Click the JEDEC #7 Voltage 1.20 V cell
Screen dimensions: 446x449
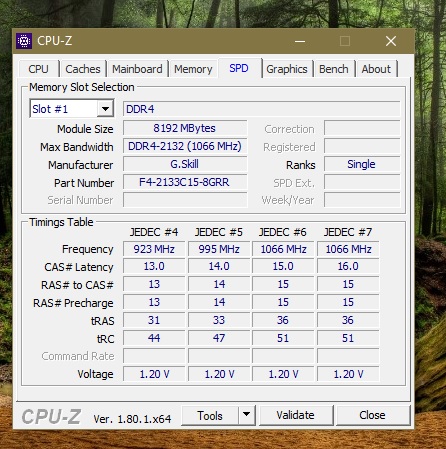[348, 374]
